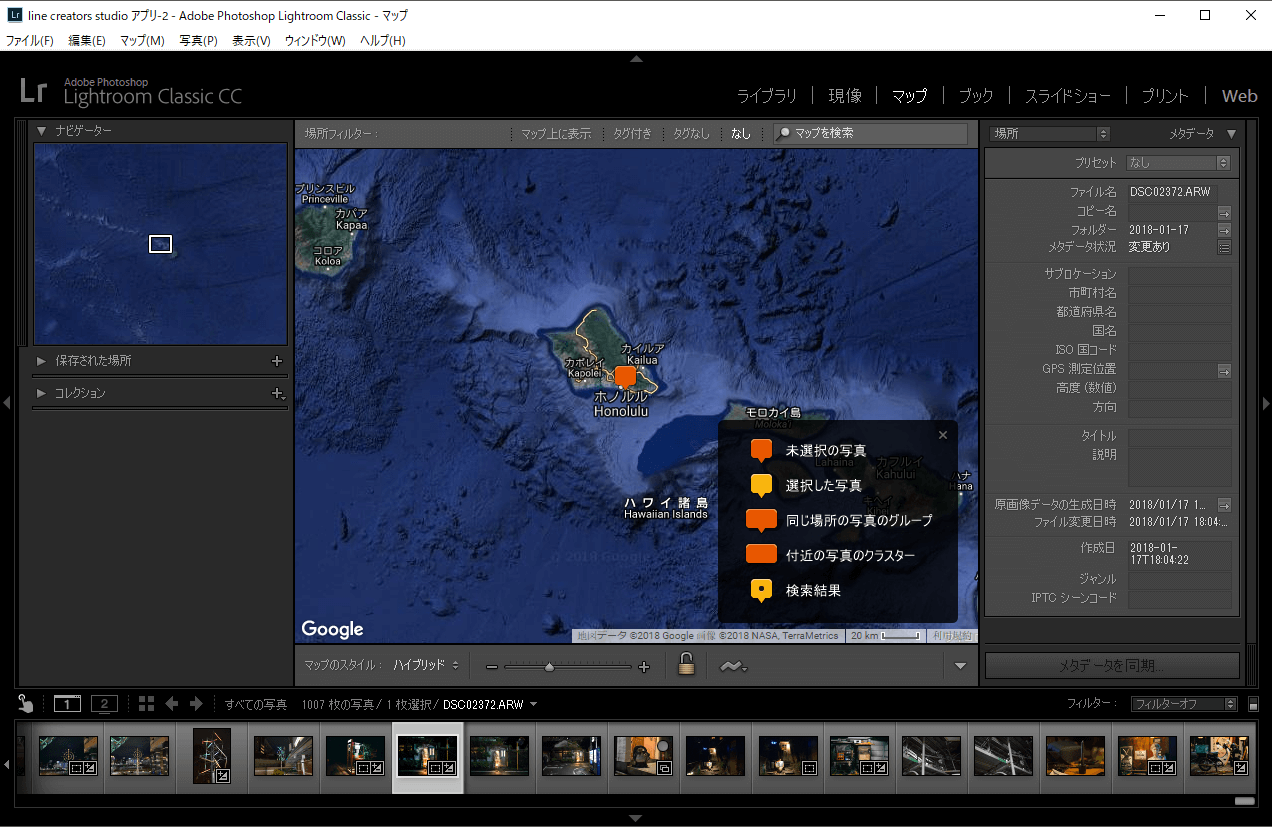The image size is (1272, 827).
Task: Open the マップのスタイル ハイブリッド dropdown
Action: coord(426,665)
